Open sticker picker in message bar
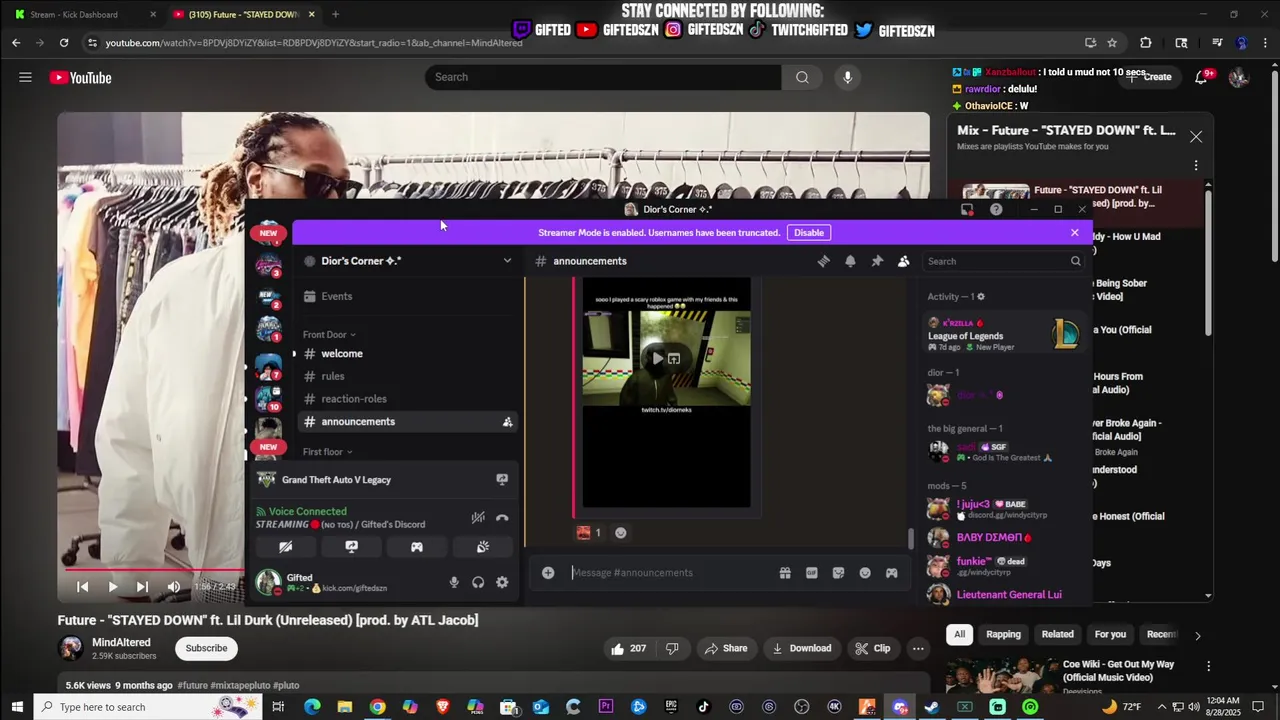The height and width of the screenshot is (720, 1280). pyautogui.click(x=838, y=573)
